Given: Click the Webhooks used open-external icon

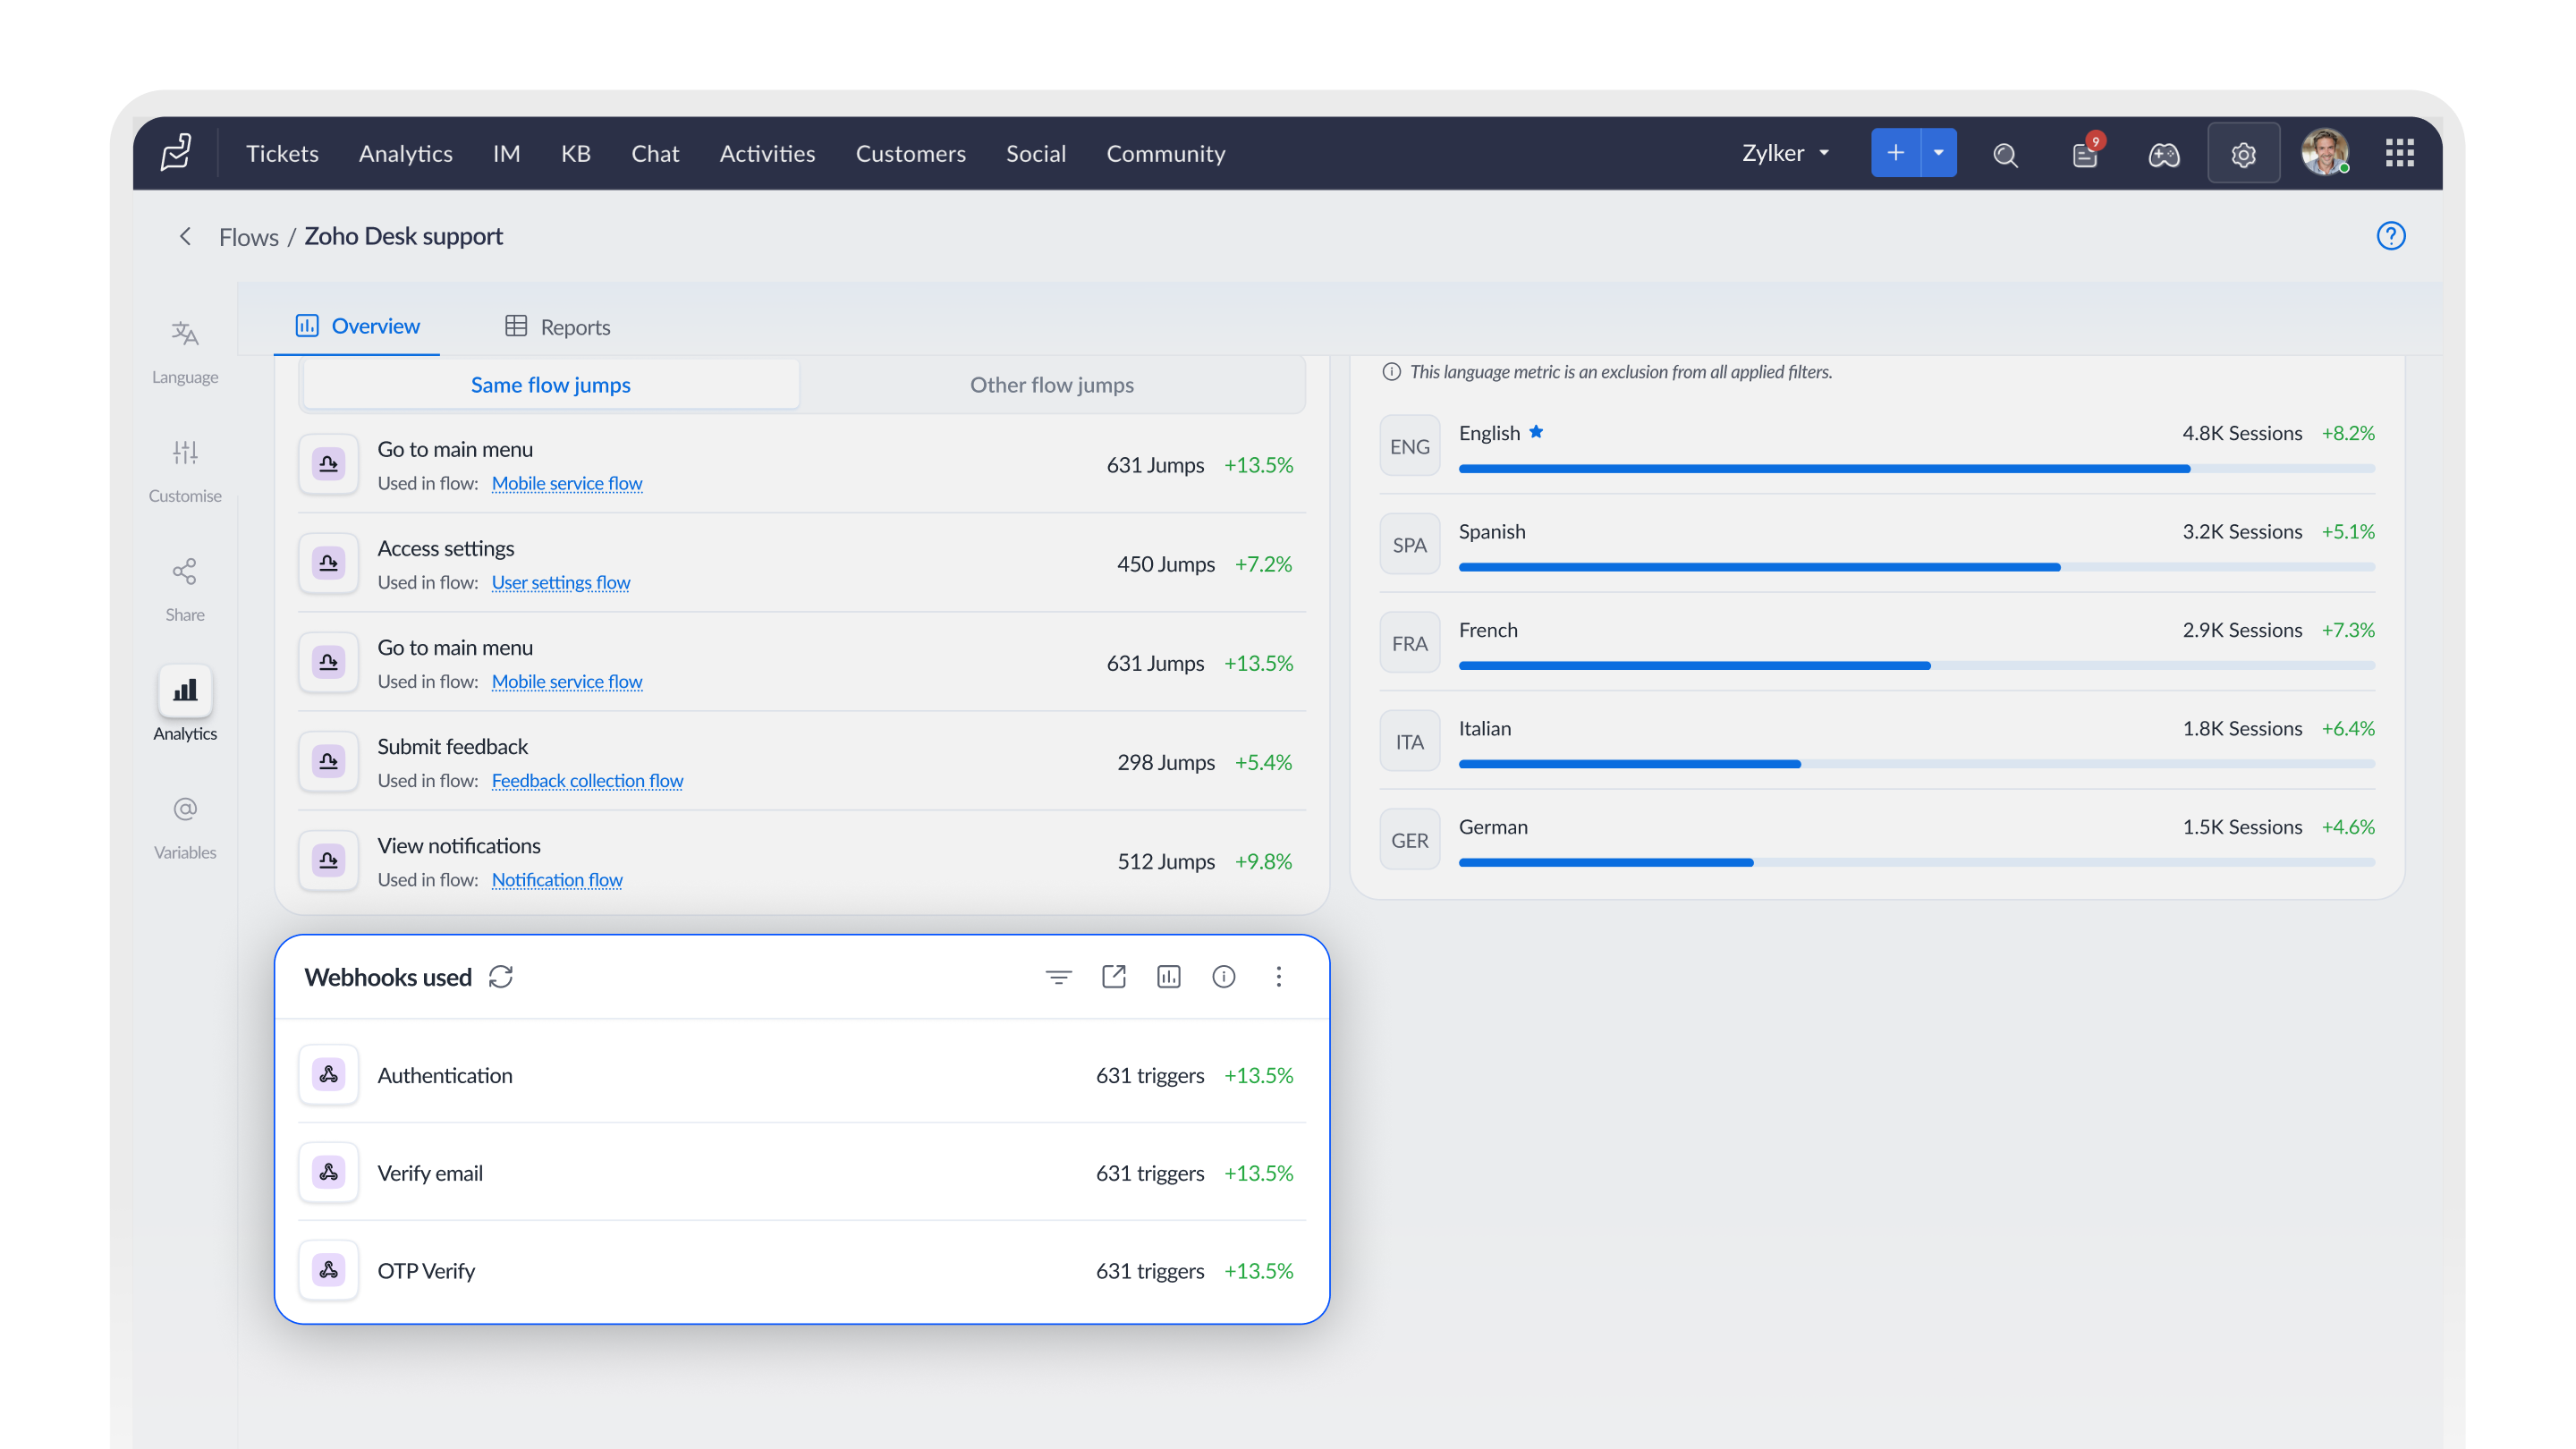Looking at the screenshot, I should point(1114,977).
